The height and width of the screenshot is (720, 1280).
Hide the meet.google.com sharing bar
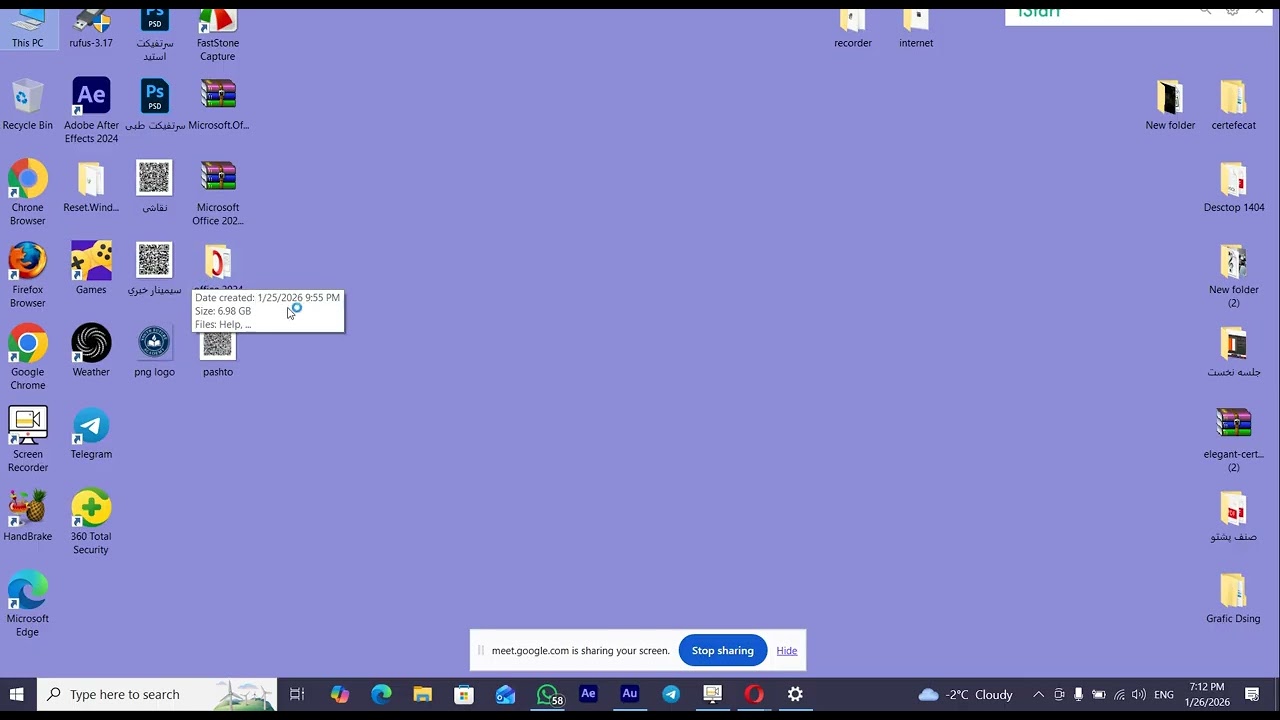[x=787, y=651]
